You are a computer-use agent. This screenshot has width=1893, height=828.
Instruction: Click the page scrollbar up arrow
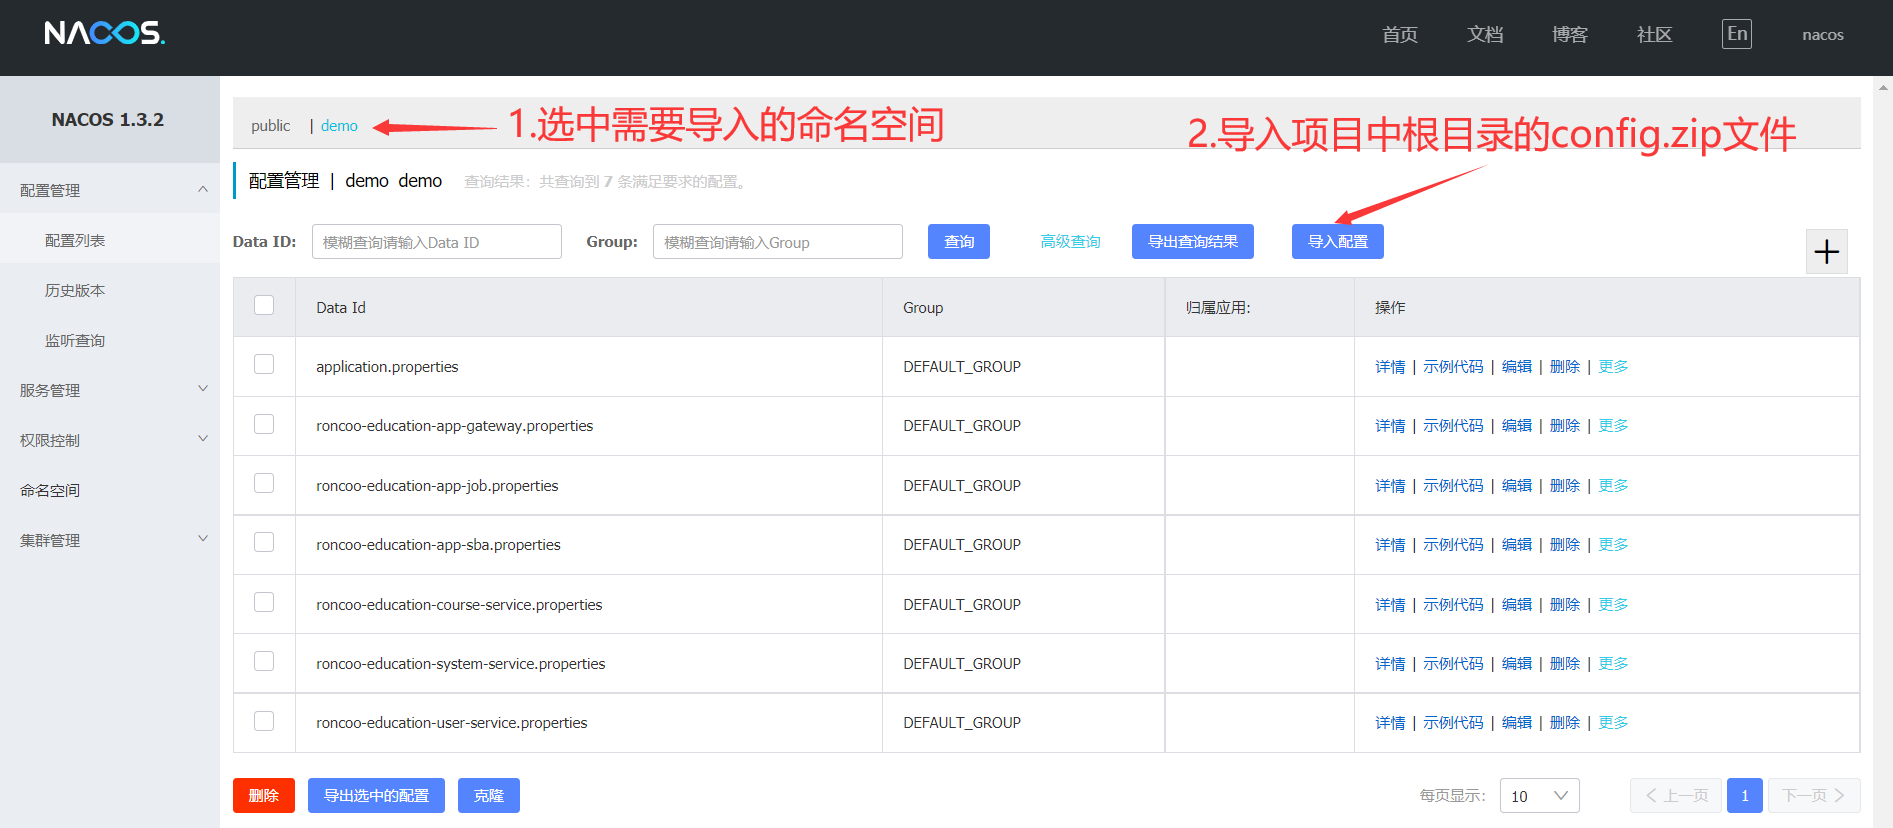click(1884, 87)
